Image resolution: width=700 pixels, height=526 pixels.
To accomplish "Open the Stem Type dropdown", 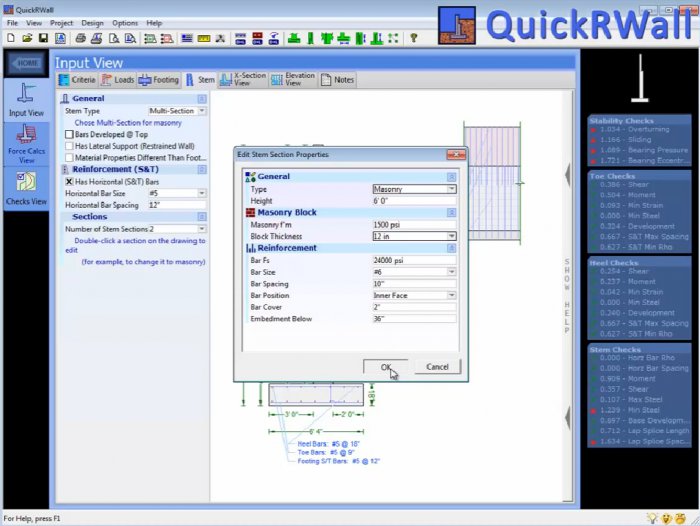I will pos(202,111).
